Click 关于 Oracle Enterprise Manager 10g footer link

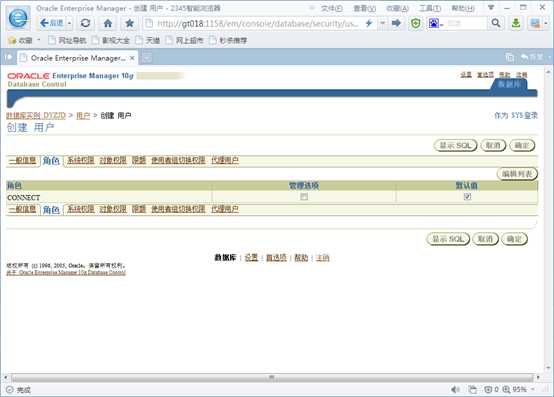[66, 273]
